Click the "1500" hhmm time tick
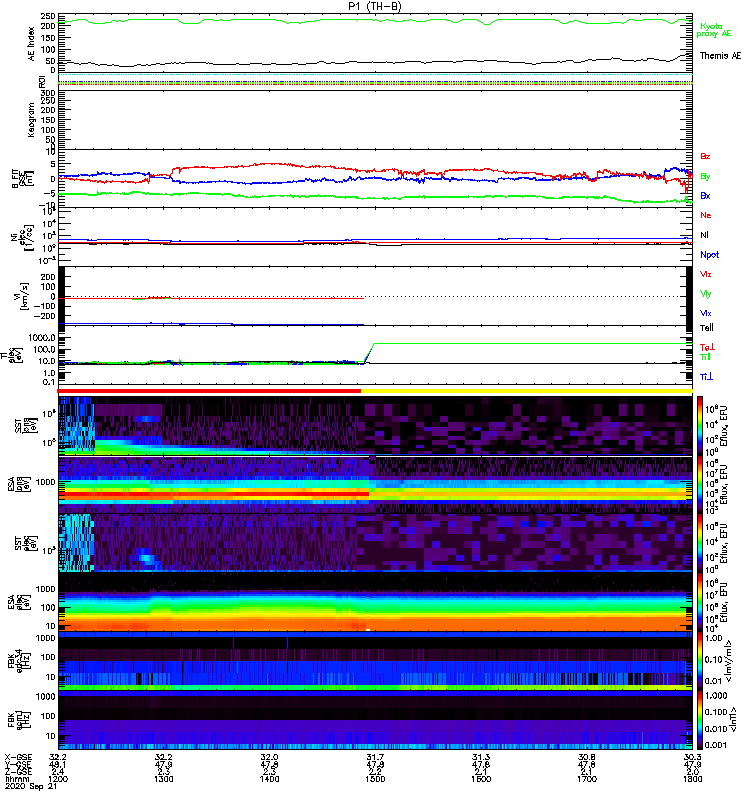The image size is (750, 800). pos(375,779)
